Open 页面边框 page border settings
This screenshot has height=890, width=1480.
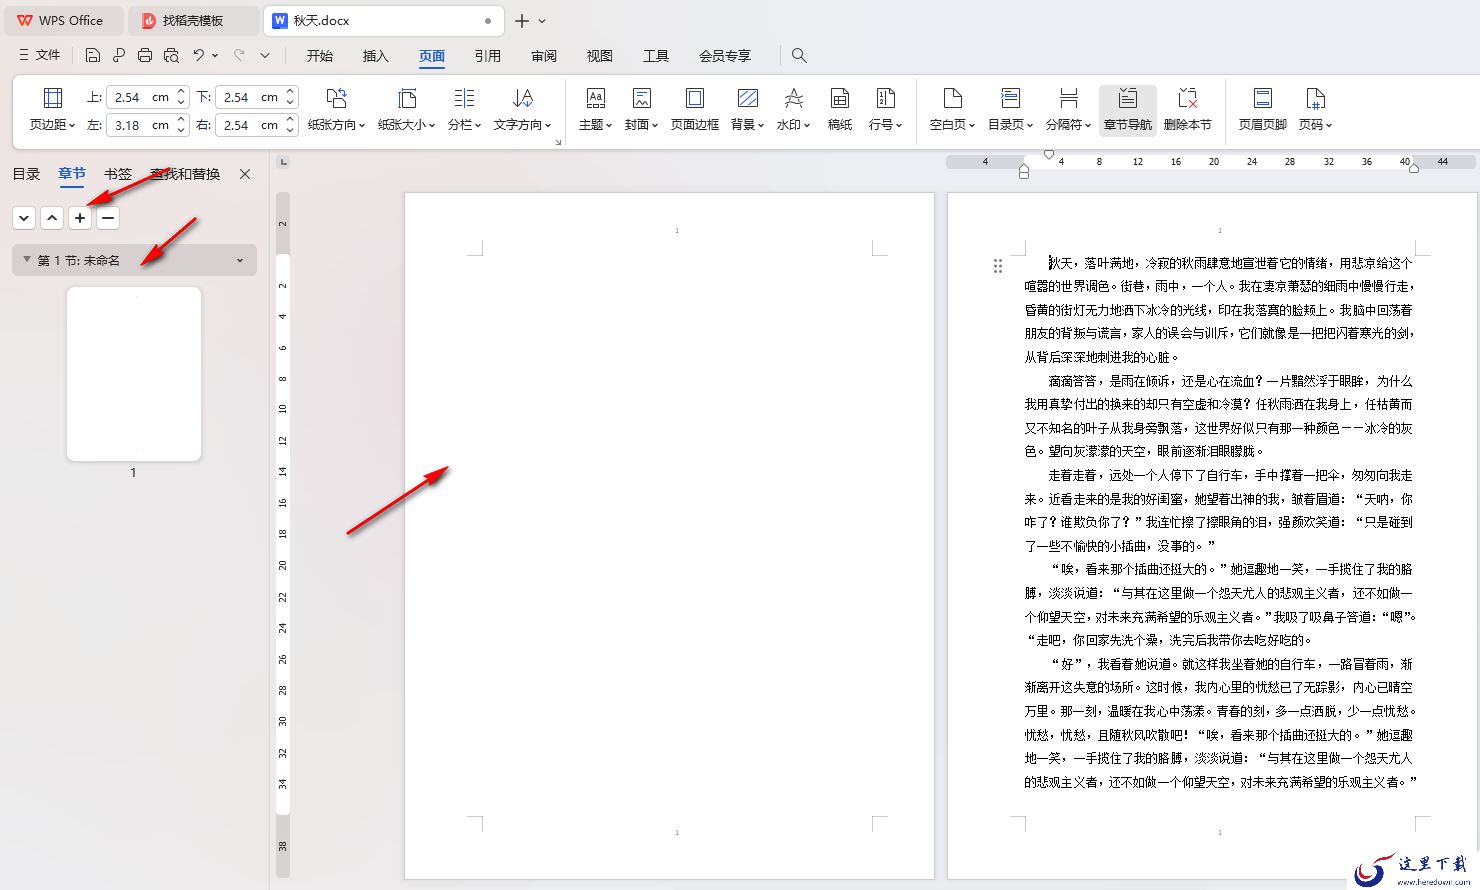pos(694,109)
